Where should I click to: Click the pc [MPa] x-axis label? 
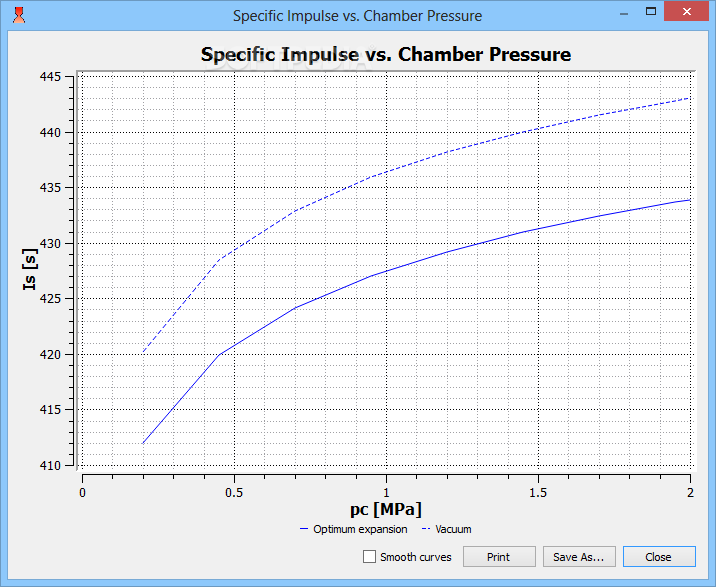[x=386, y=509]
